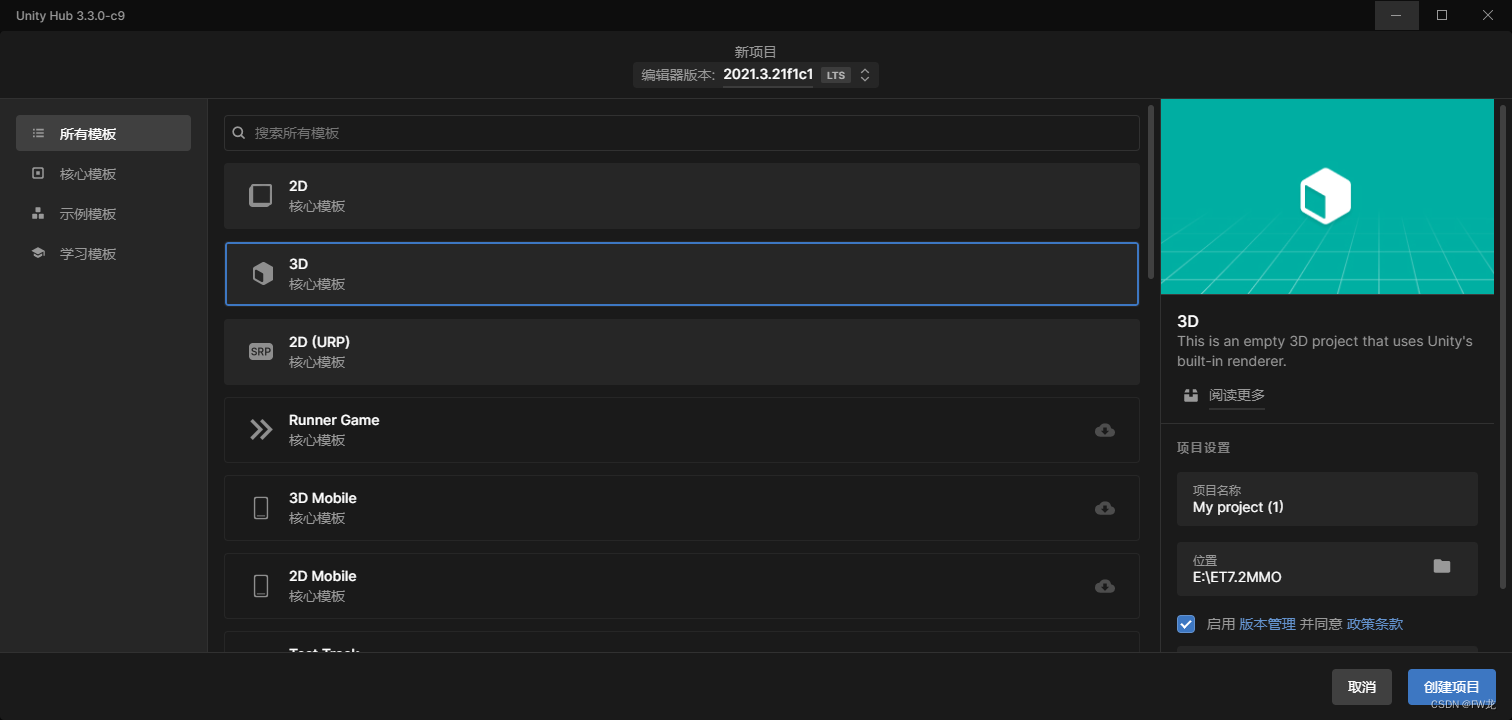Click the 位置 field E:\ET7.2MMO
Screen dimensions: 1512x720
[1327, 569]
